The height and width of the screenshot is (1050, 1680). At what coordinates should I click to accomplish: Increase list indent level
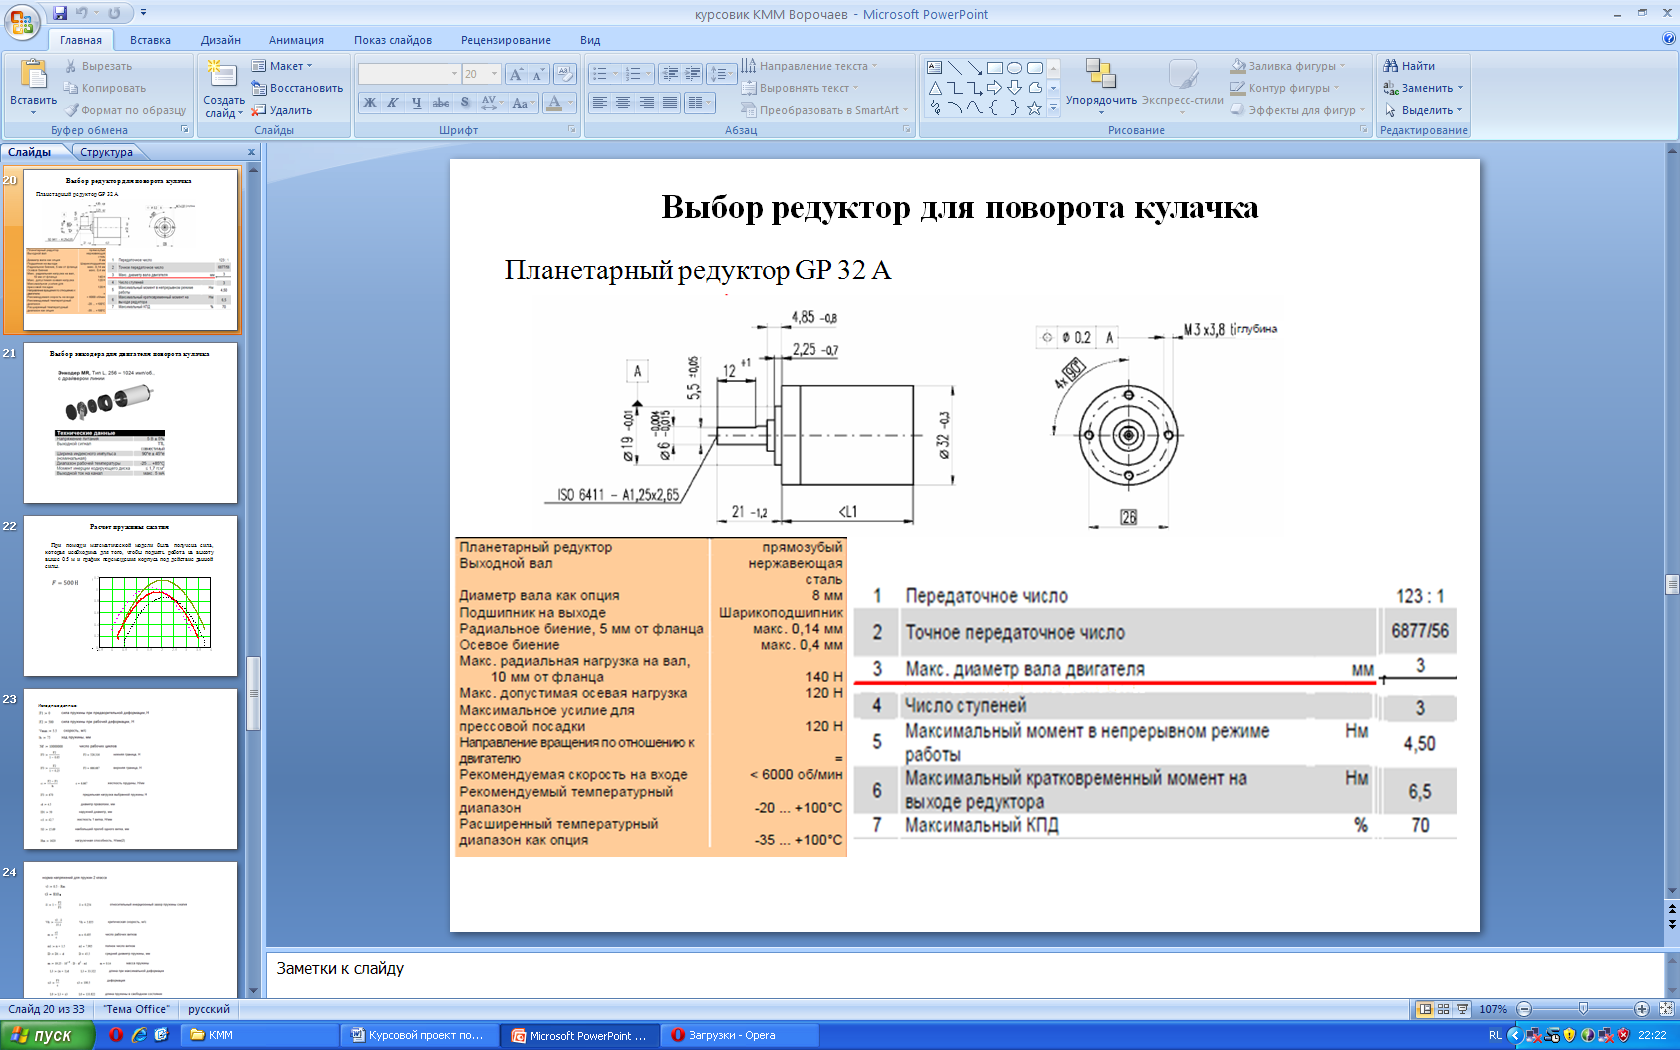coord(692,74)
